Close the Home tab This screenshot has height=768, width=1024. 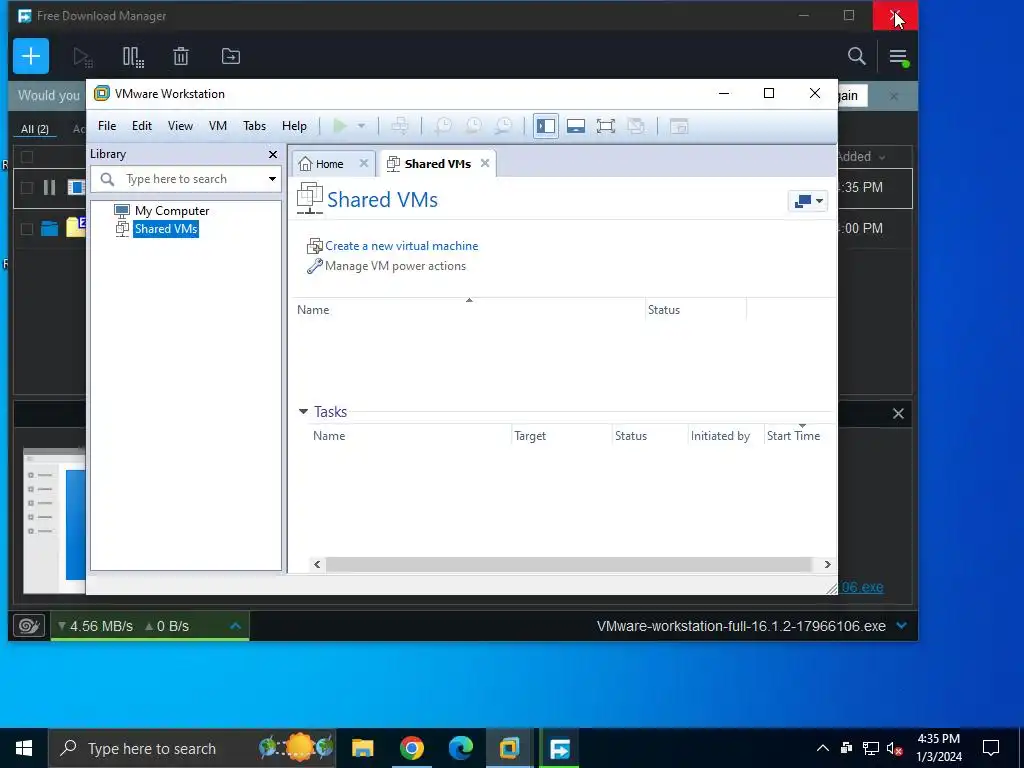364,163
